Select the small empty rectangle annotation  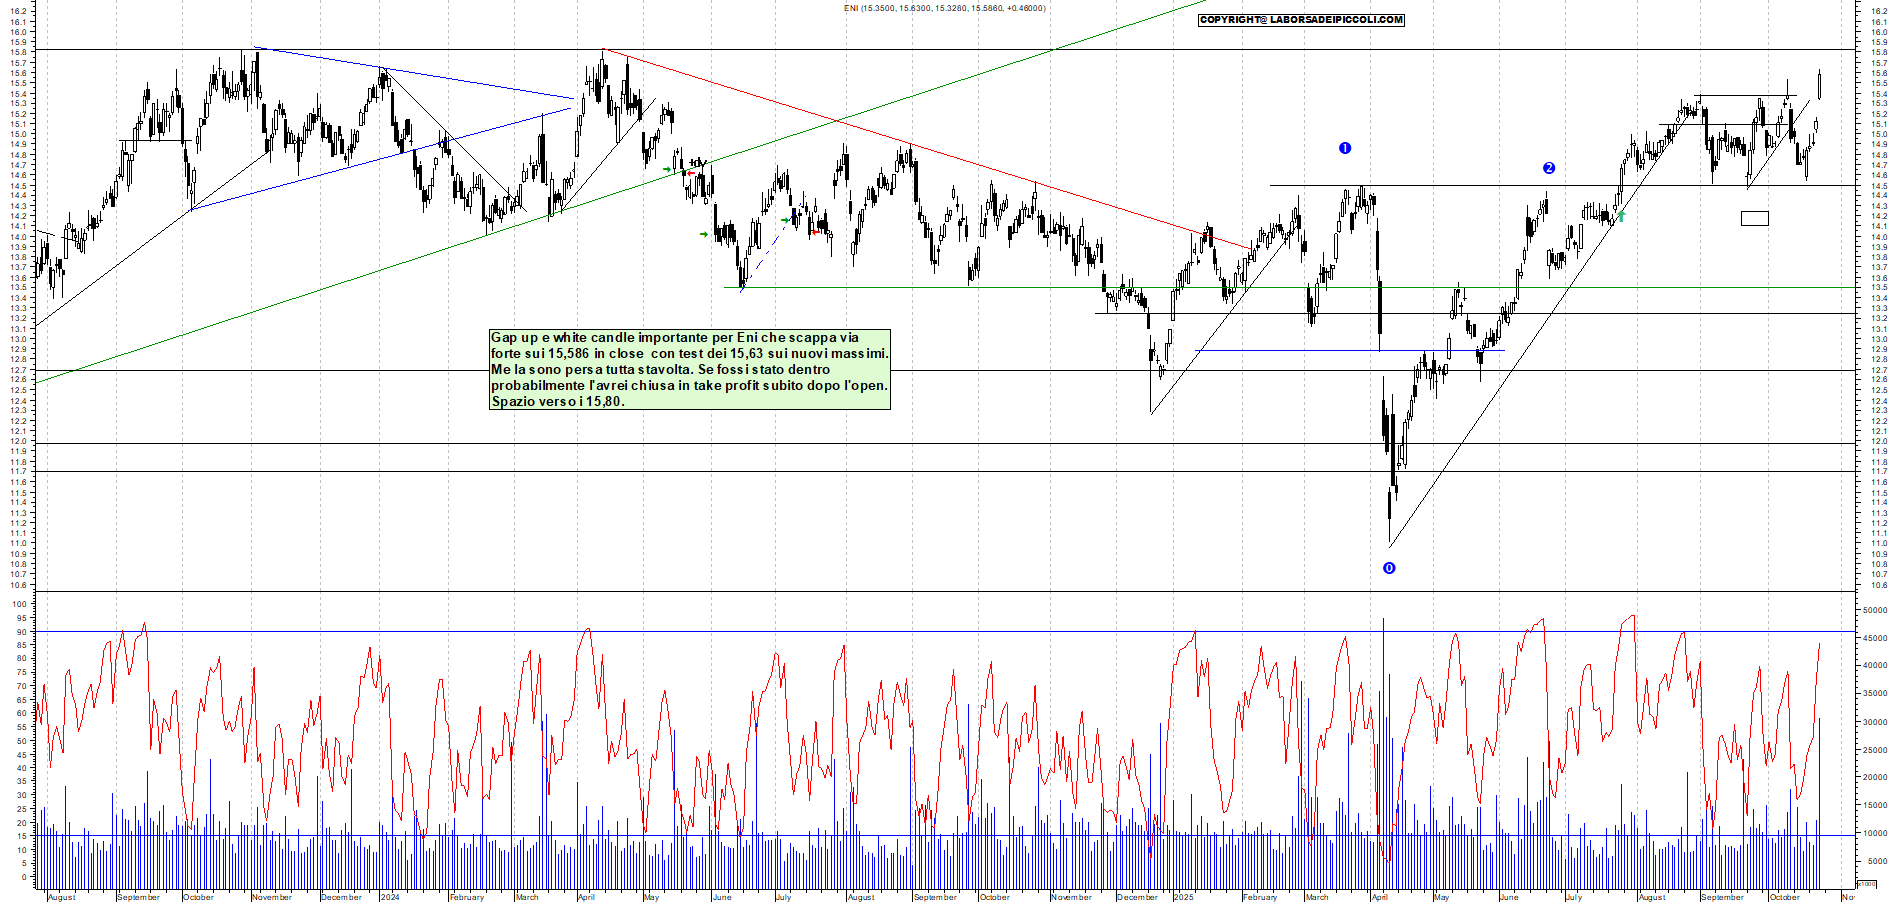(x=1754, y=218)
